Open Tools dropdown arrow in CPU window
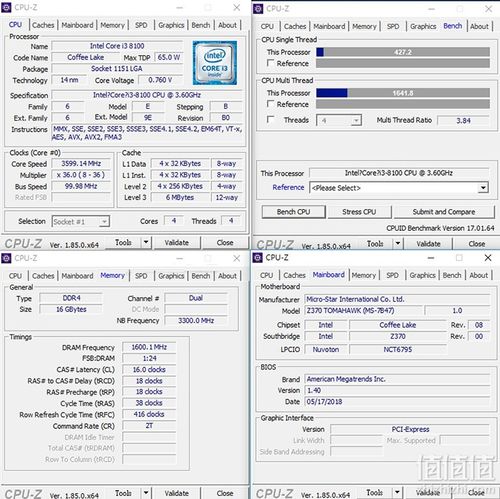This screenshot has height=499, width=500. tap(146, 242)
